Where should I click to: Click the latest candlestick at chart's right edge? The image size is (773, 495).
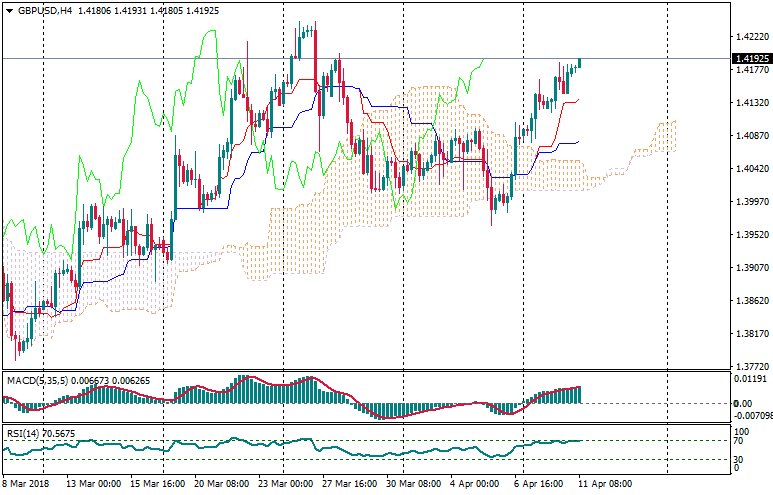click(x=580, y=62)
